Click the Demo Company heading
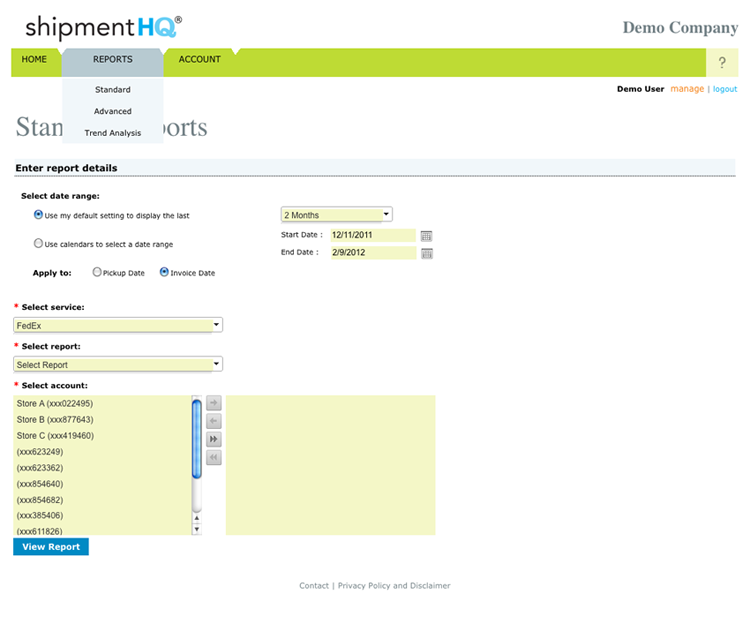The image size is (750, 624). [x=680, y=28]
